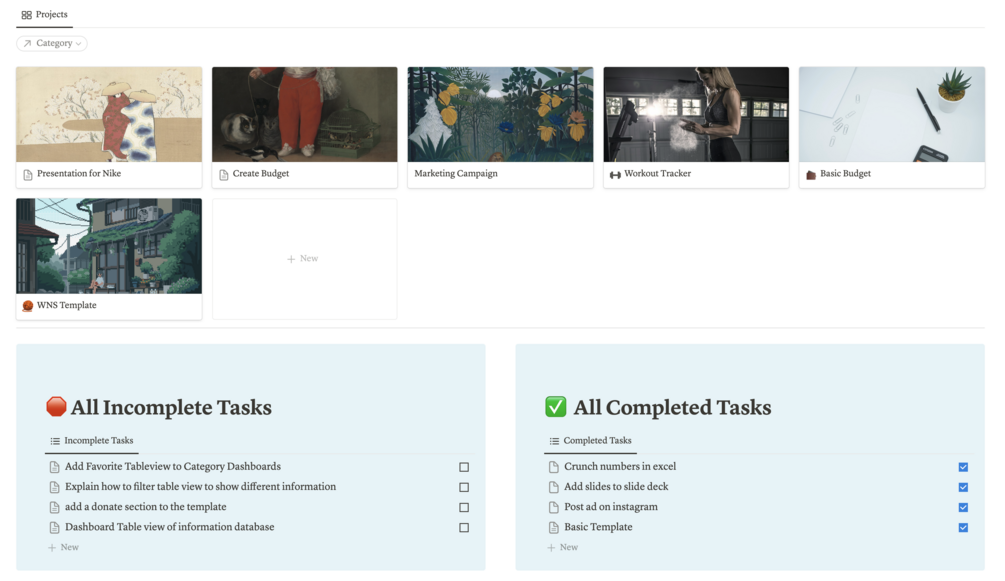Open task 'Dashboard Table view of information database'
This screenshot has height=581, width=1005.
coord(170,527)
